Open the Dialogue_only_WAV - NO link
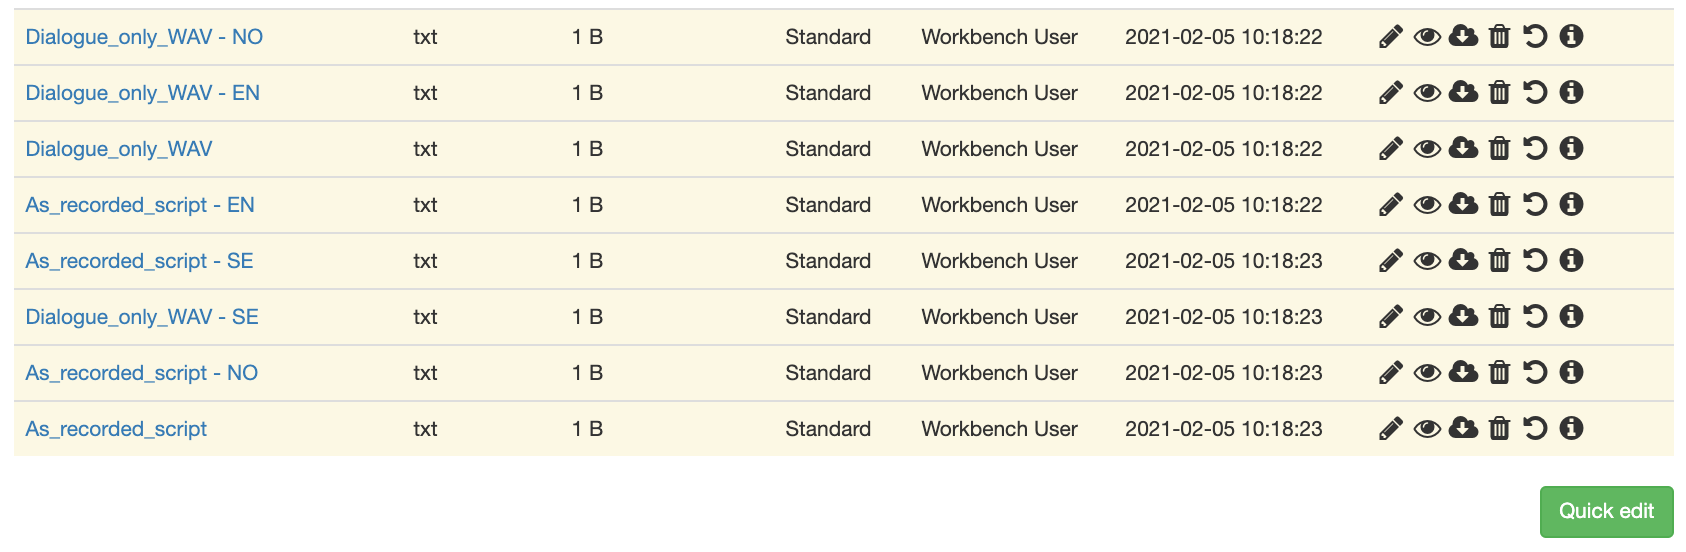 144,37
